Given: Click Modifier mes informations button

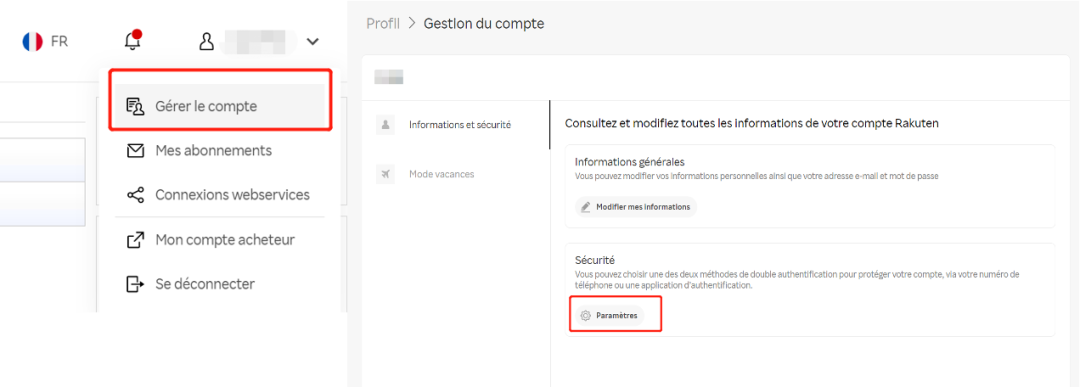Looking at the screenshot, I should [636, 207].
